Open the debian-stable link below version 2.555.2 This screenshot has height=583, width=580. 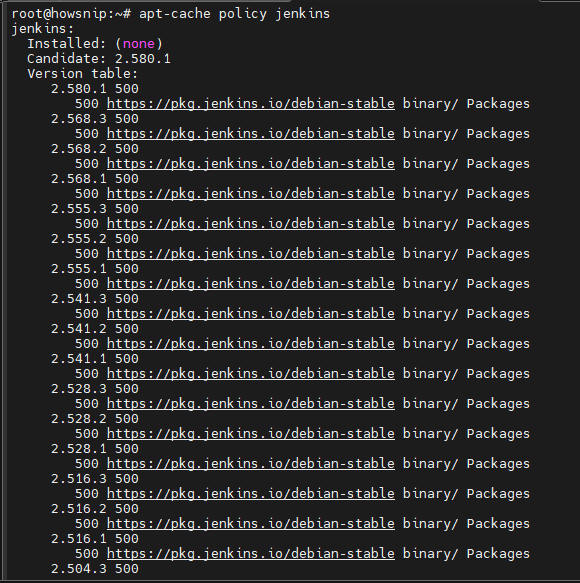(x=251, y=254)
